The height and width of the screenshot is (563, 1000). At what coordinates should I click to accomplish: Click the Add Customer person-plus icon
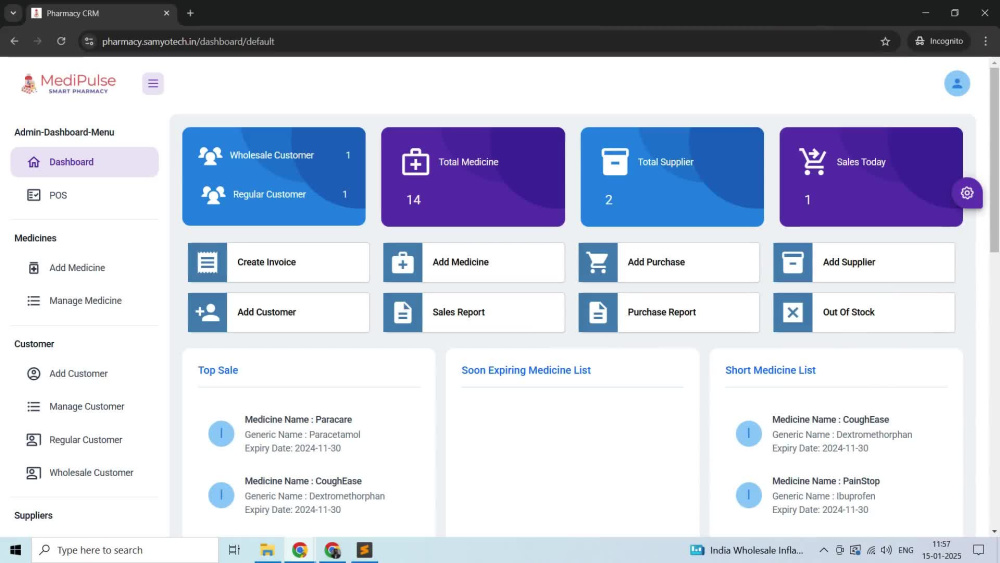click(x=207, y=312)
